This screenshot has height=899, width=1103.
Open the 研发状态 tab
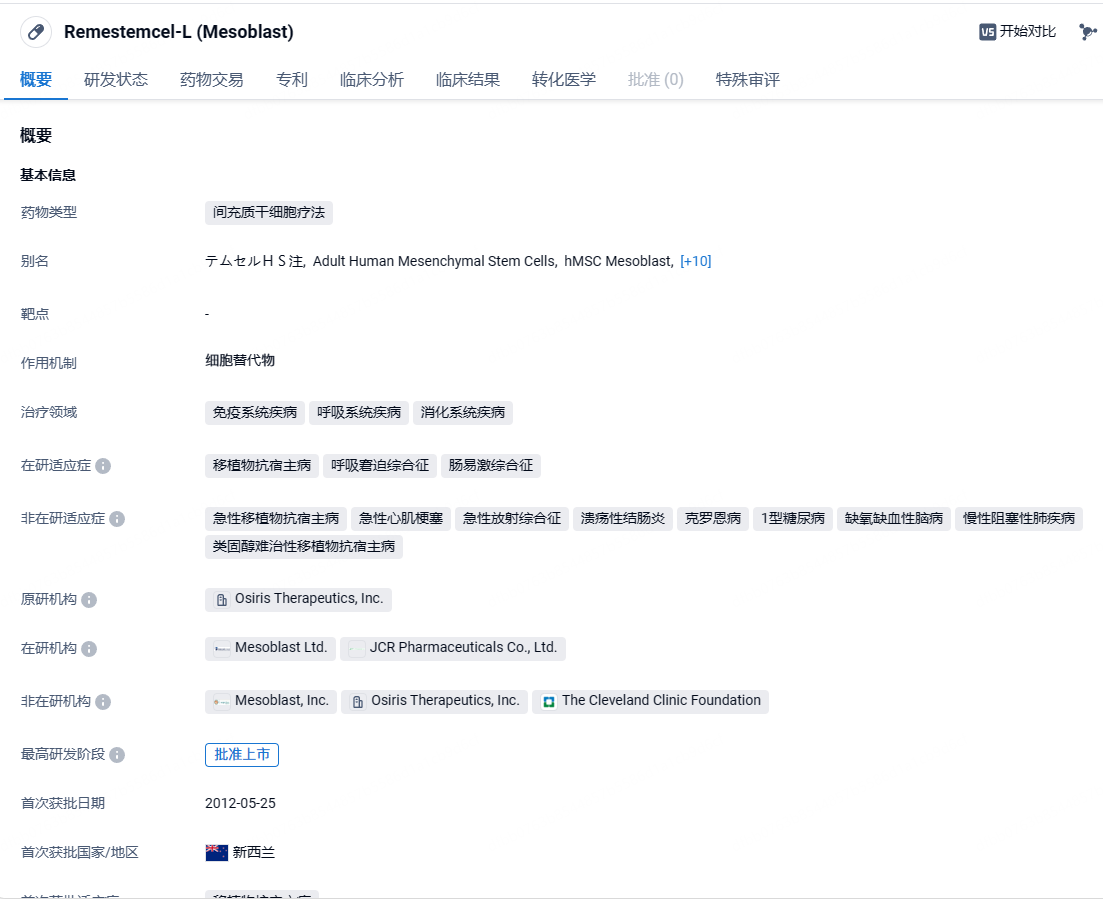[x=116, y=79]
